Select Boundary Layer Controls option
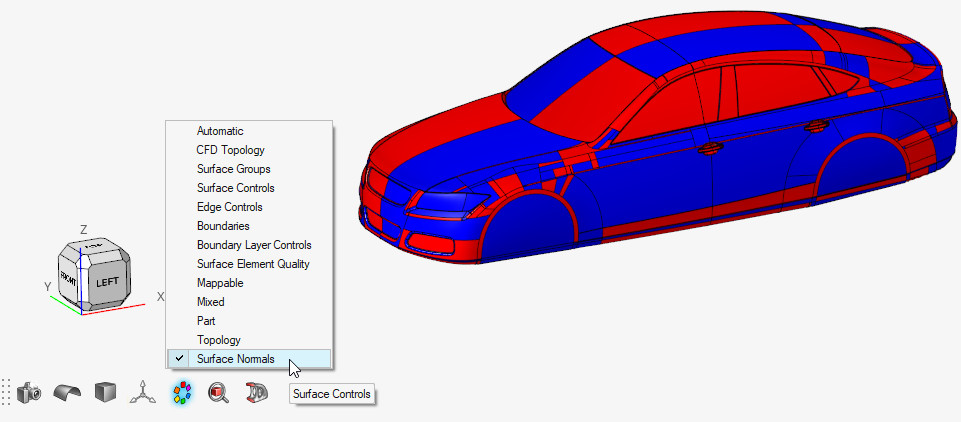Screen dimensions: 961x422 tap(254, 245)
